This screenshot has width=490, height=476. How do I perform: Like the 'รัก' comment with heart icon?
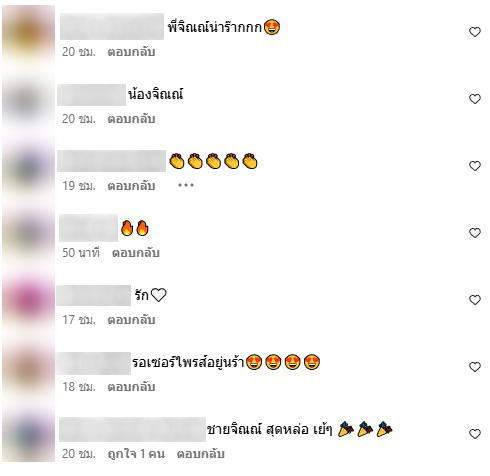click(x=475, y=300)
